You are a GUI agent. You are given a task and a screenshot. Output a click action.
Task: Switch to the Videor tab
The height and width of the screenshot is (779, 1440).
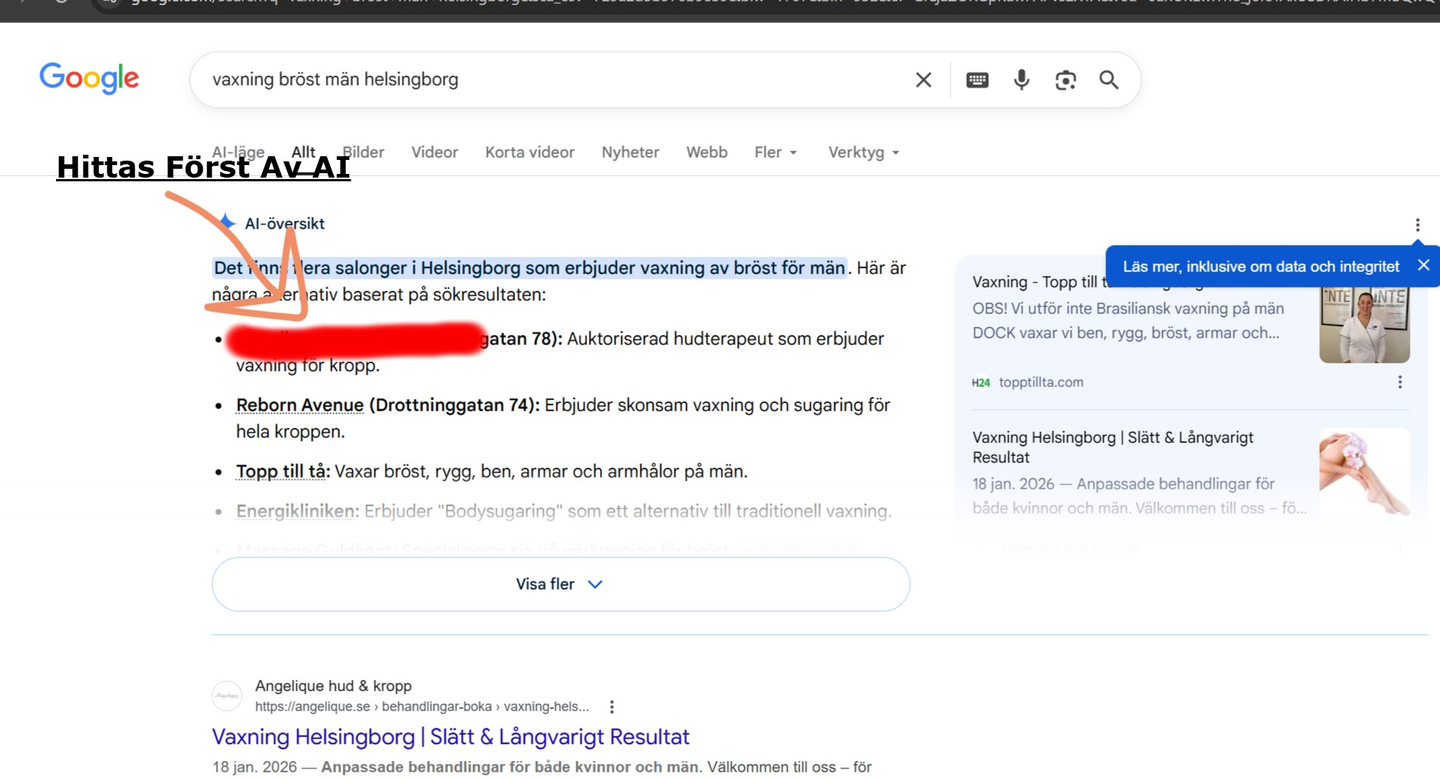[434, 152]
